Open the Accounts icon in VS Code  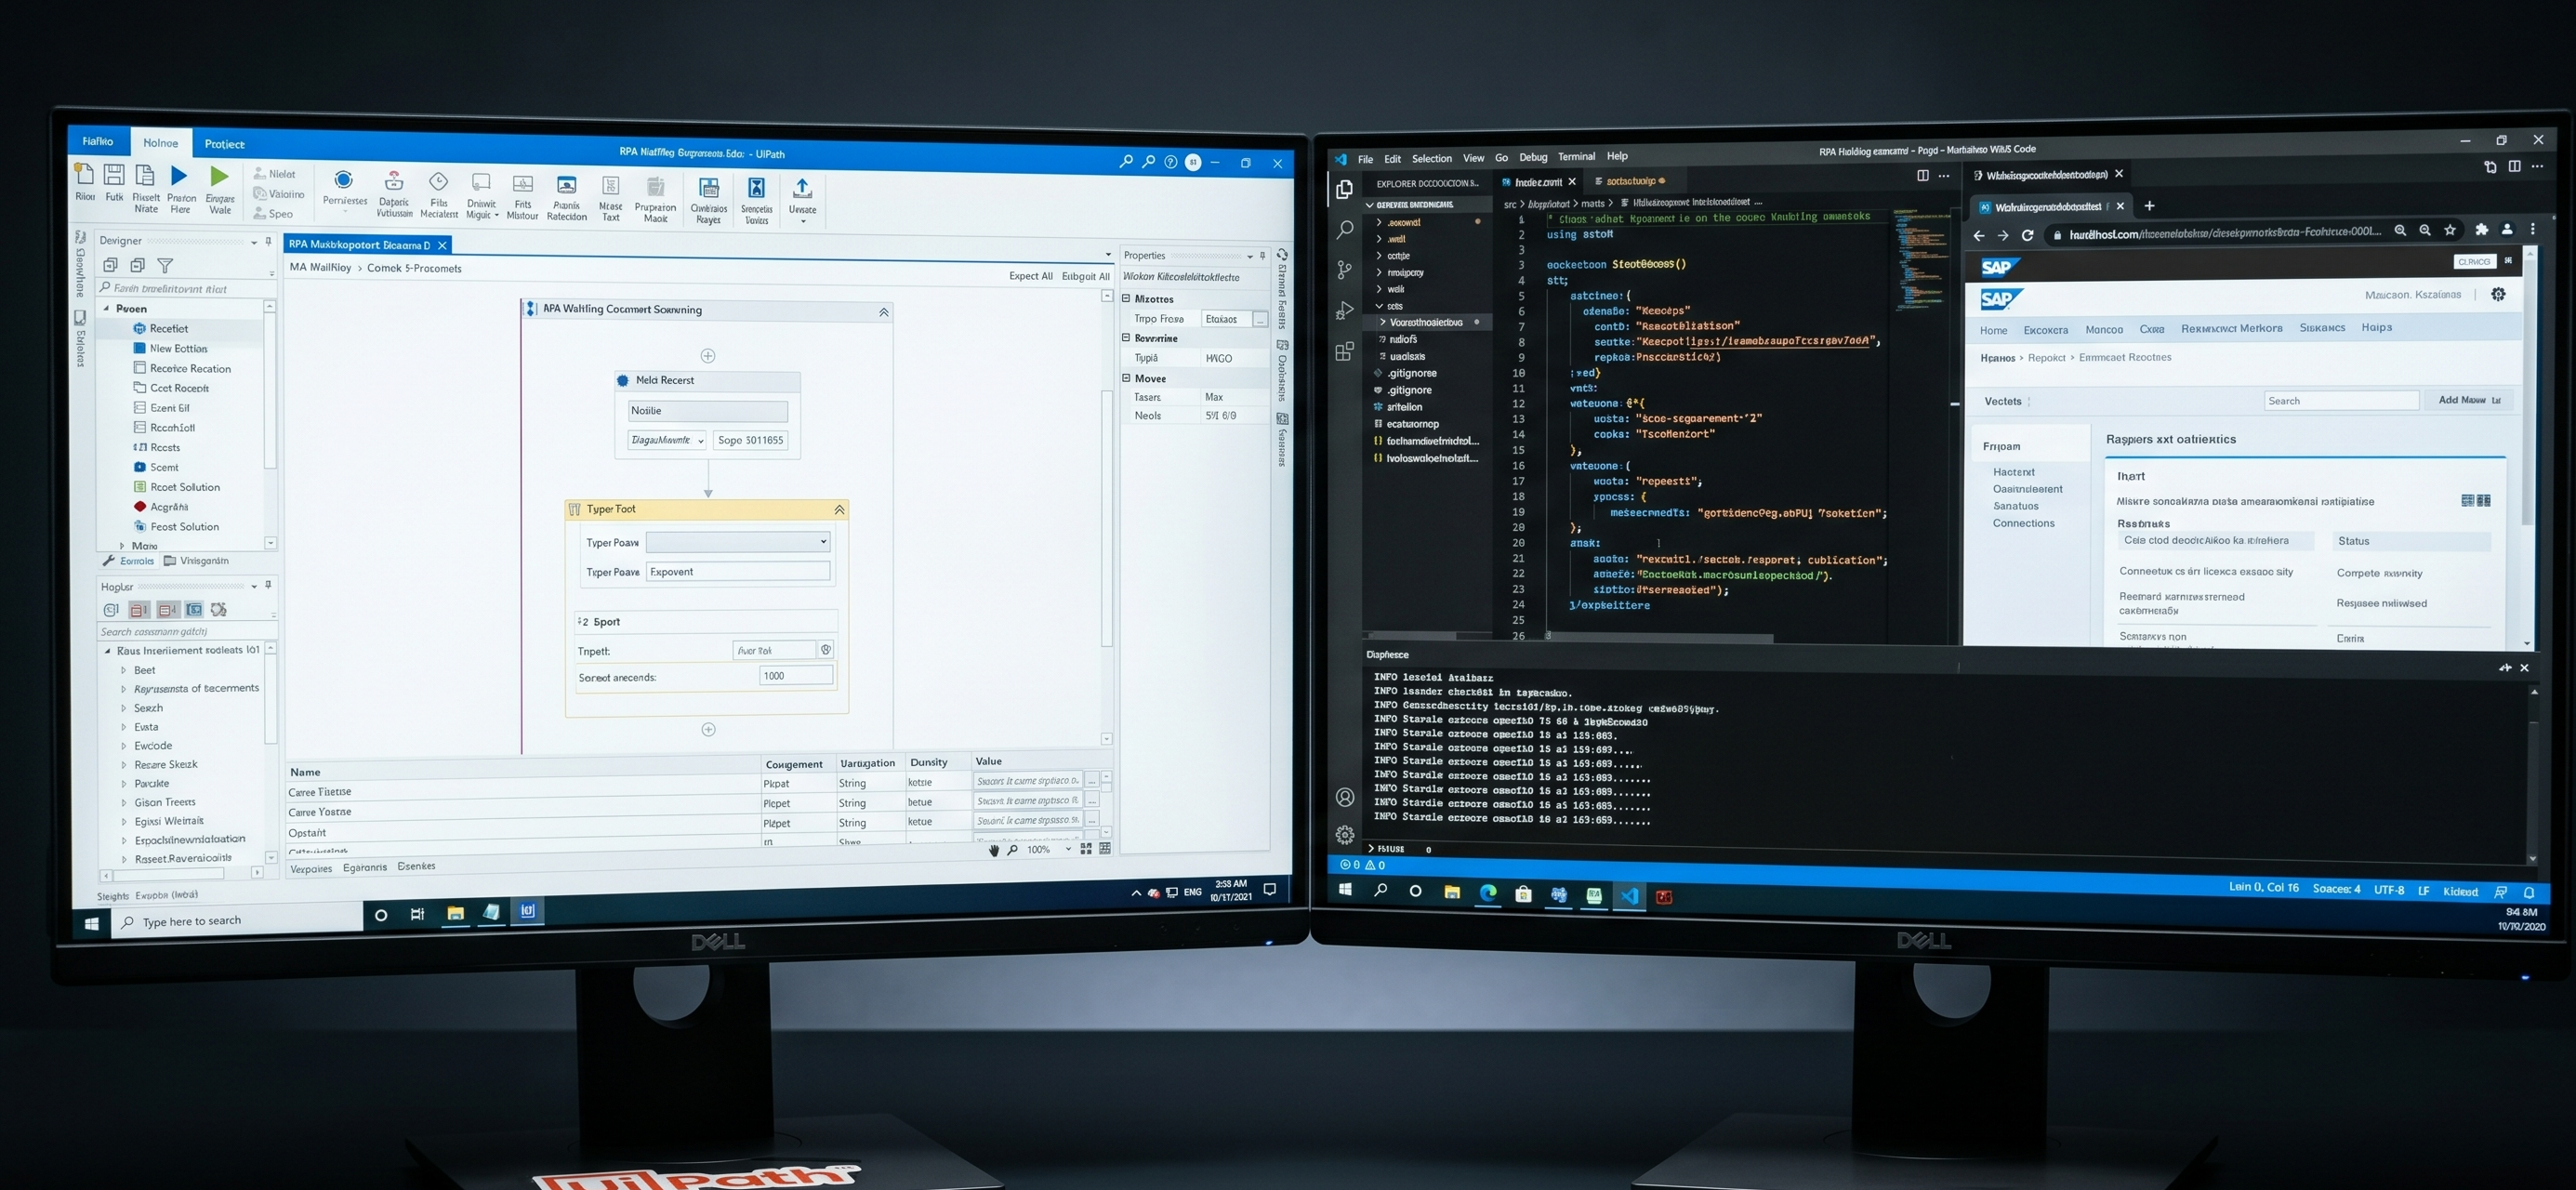tap(1345, 797)
